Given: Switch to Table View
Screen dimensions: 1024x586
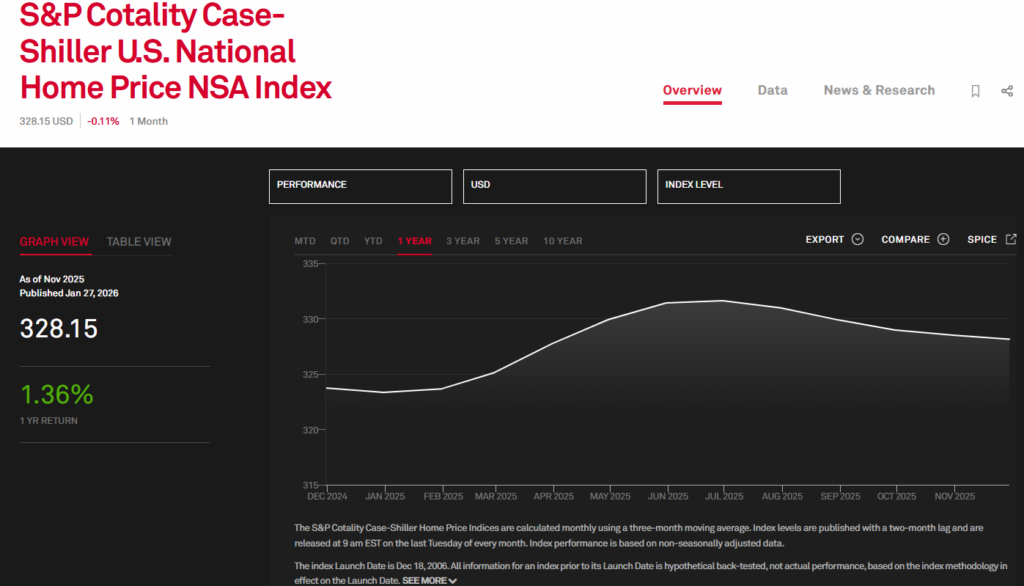Looking at the screenshot, I should 139,241.
